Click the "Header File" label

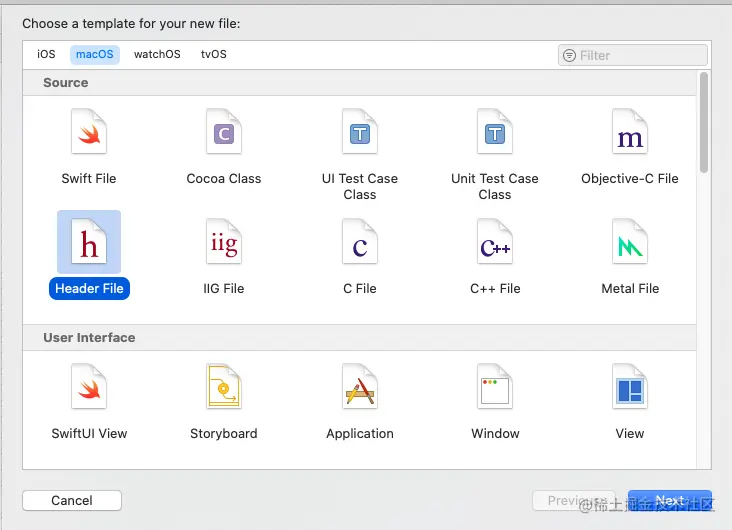coord(89,289)
